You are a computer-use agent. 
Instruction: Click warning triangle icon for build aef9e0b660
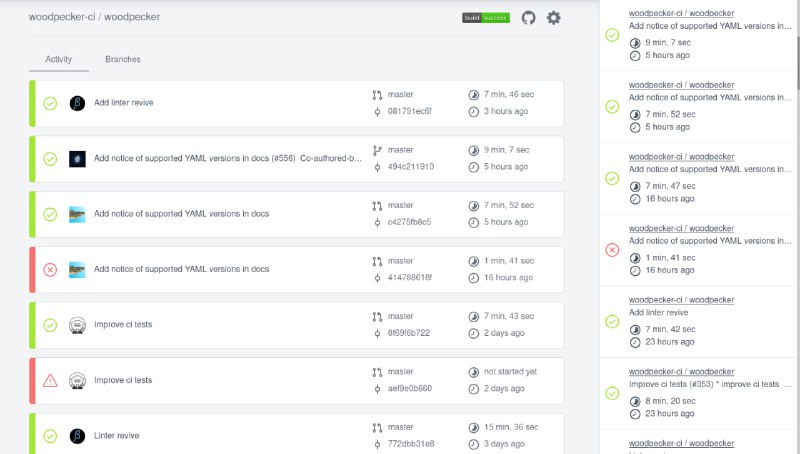click(50, 381)
